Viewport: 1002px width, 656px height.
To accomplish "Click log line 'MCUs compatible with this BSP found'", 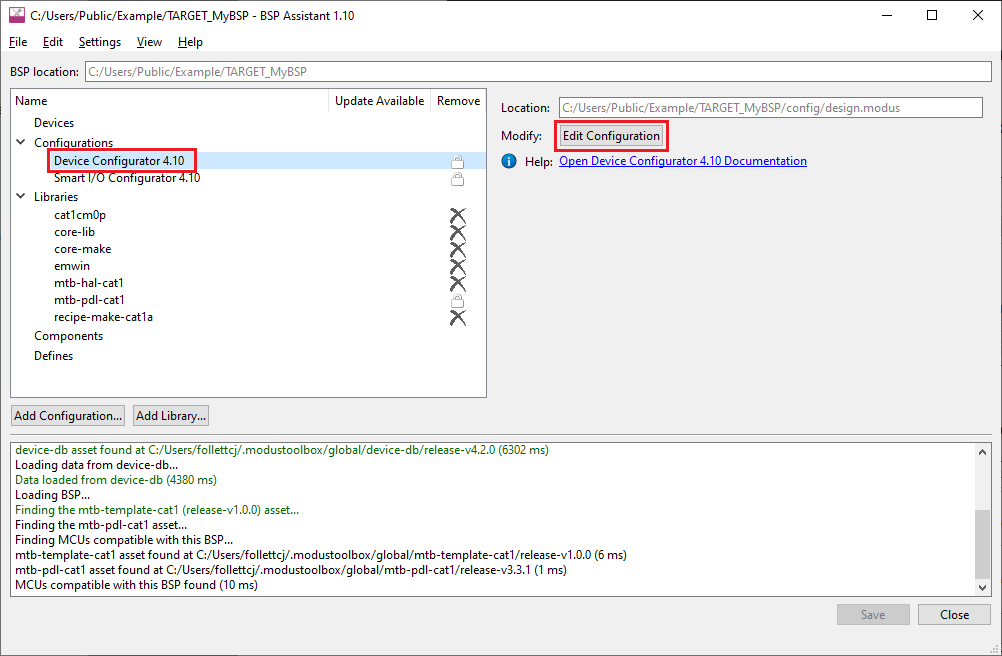I will [136, 585].
